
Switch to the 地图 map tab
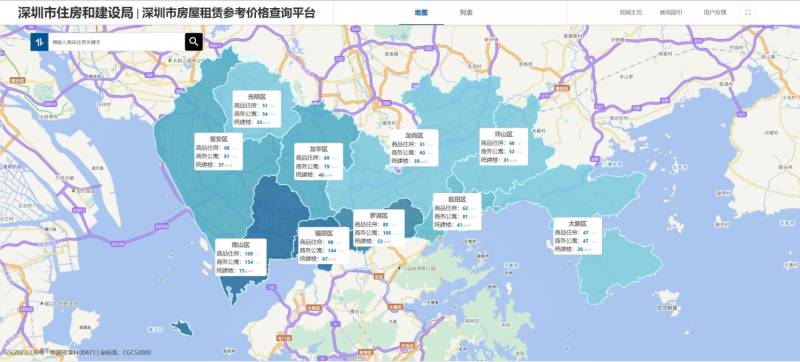tap(421, 13)
